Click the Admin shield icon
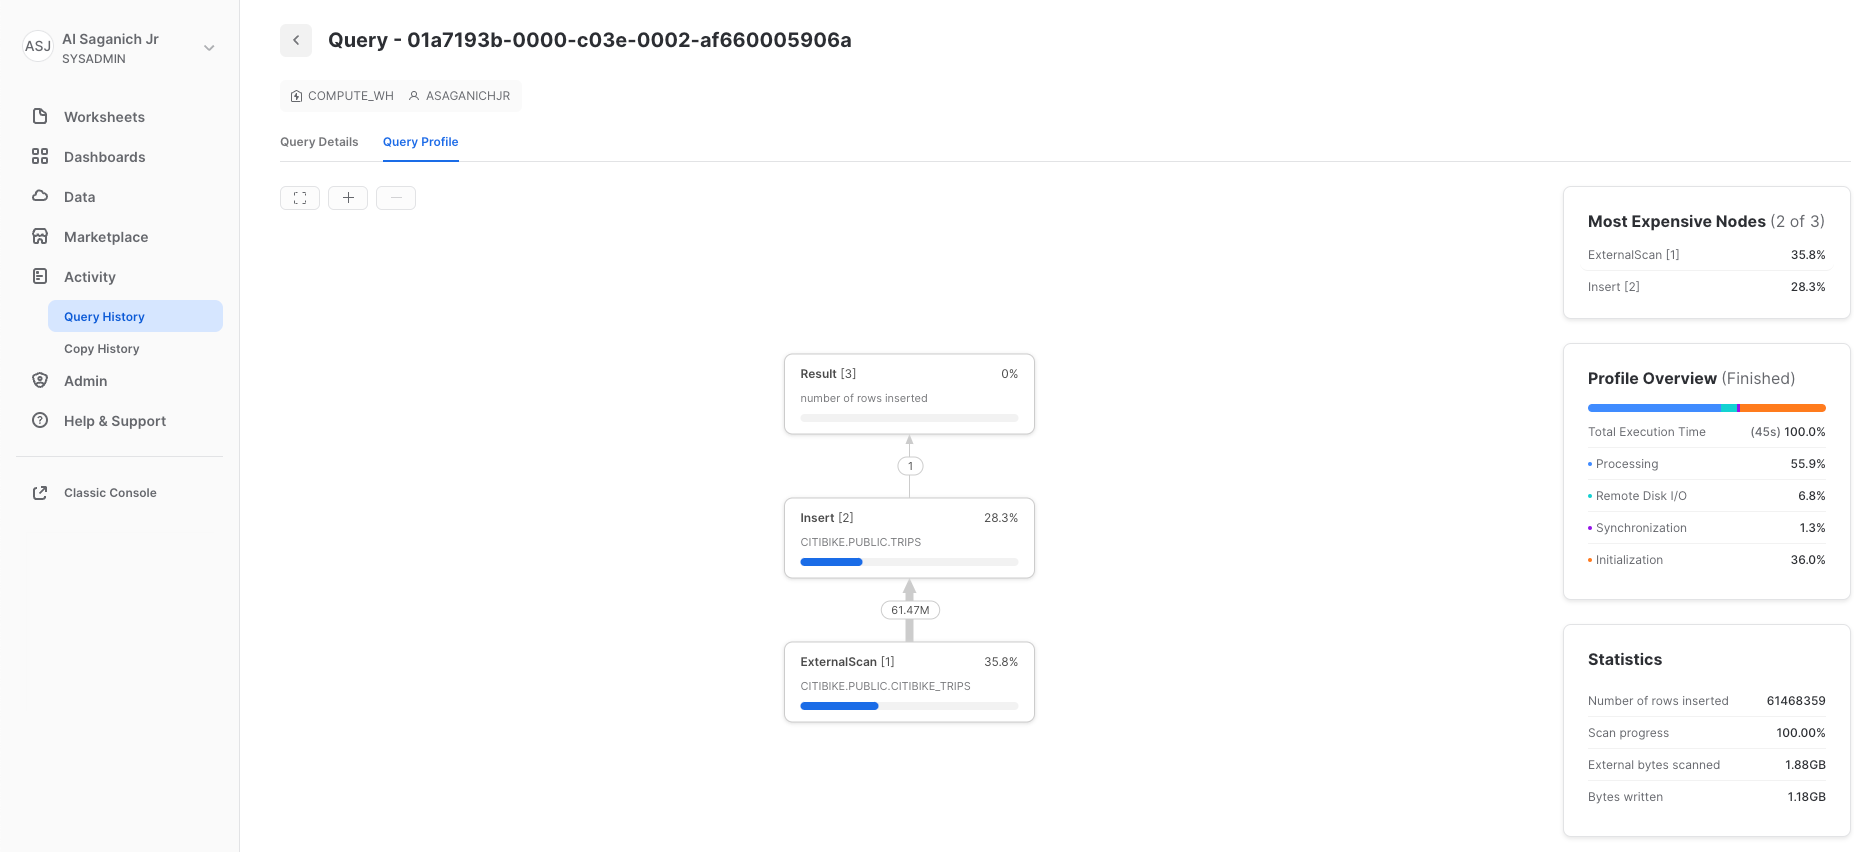 pos(40,380)
